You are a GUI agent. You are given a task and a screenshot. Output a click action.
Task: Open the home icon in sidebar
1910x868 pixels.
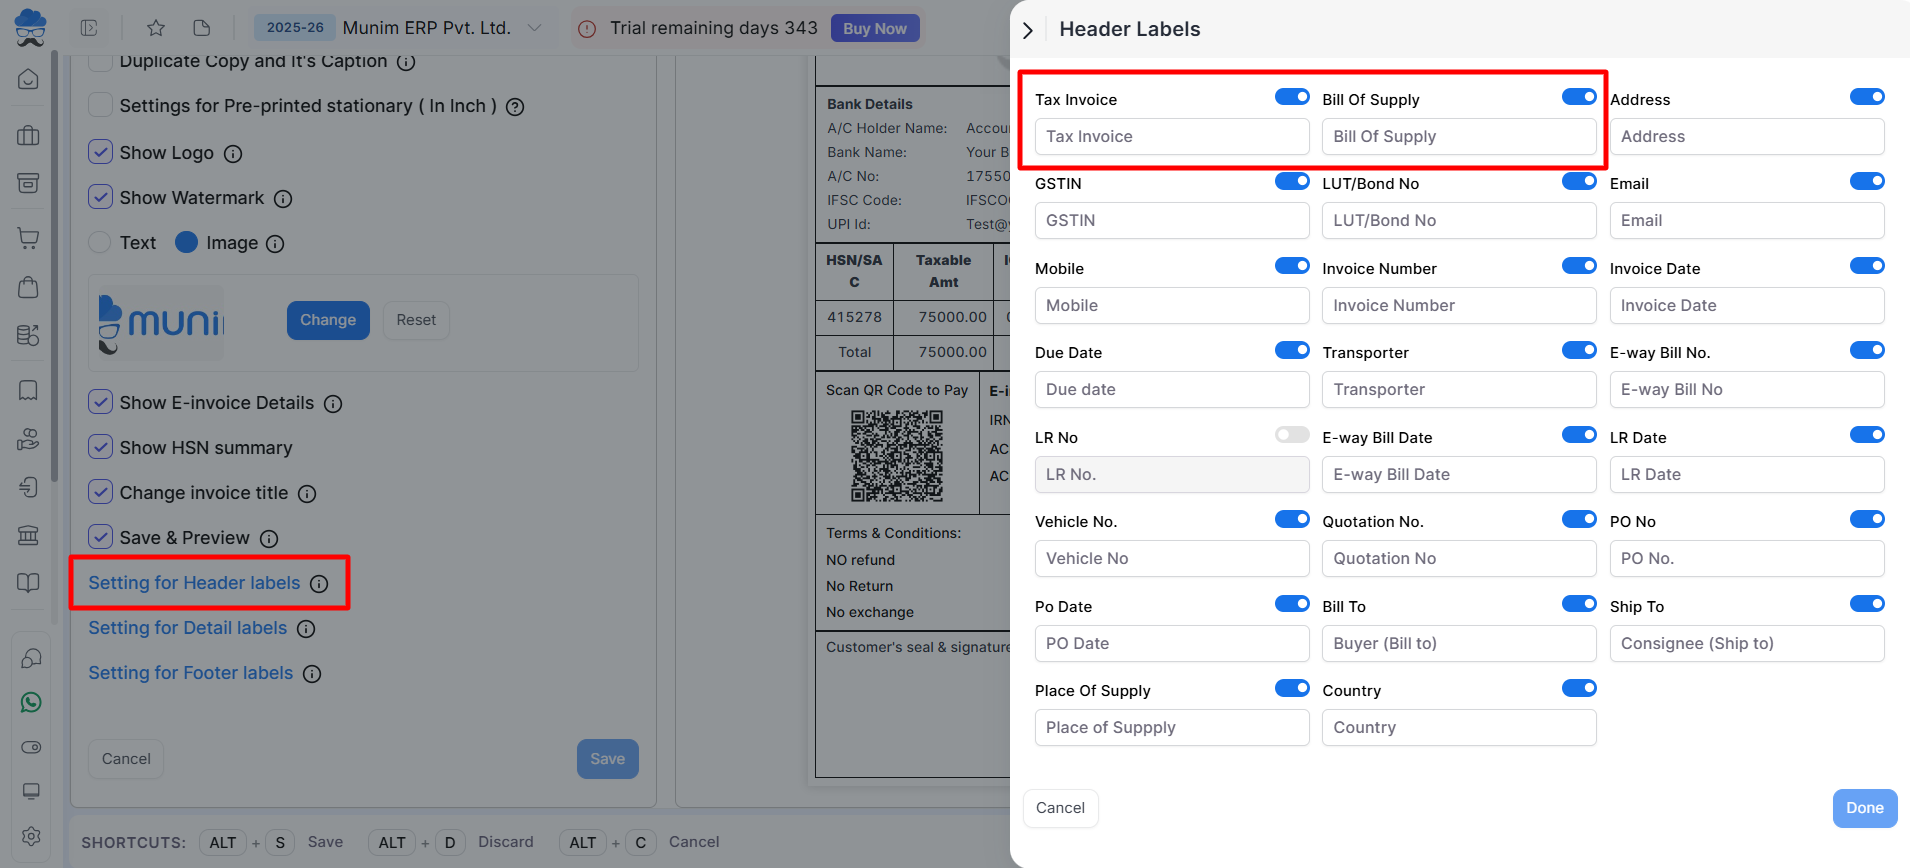tap(29, 79)
